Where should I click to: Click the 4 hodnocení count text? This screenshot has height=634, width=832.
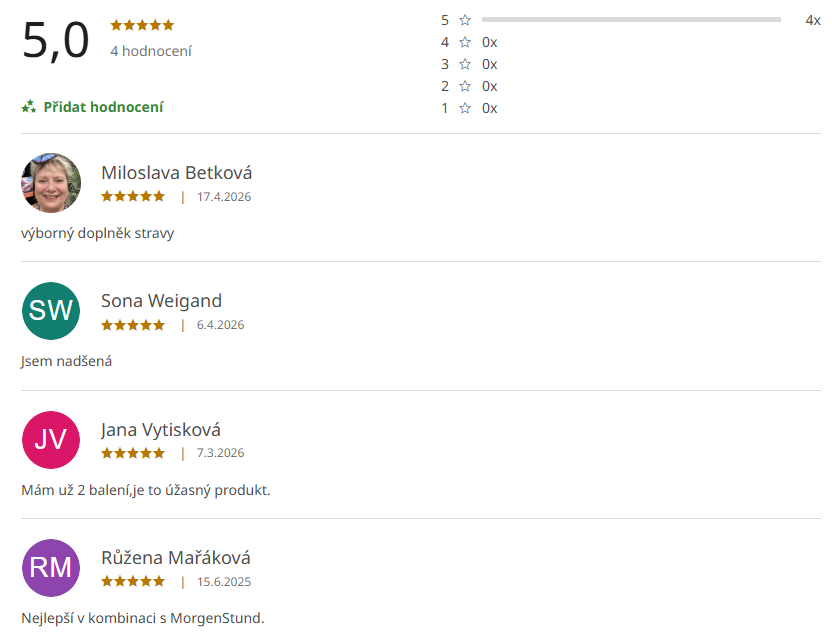coord(151,51)
